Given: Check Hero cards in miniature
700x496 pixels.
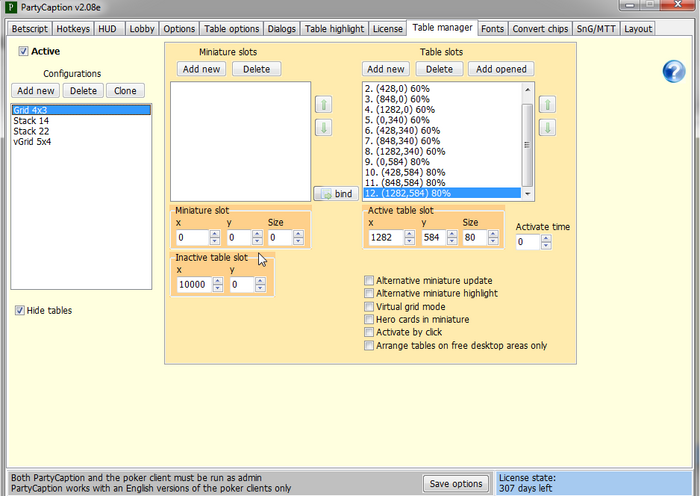Looking at the screenshot, I should pyautogui.click(x=369, y=319).
